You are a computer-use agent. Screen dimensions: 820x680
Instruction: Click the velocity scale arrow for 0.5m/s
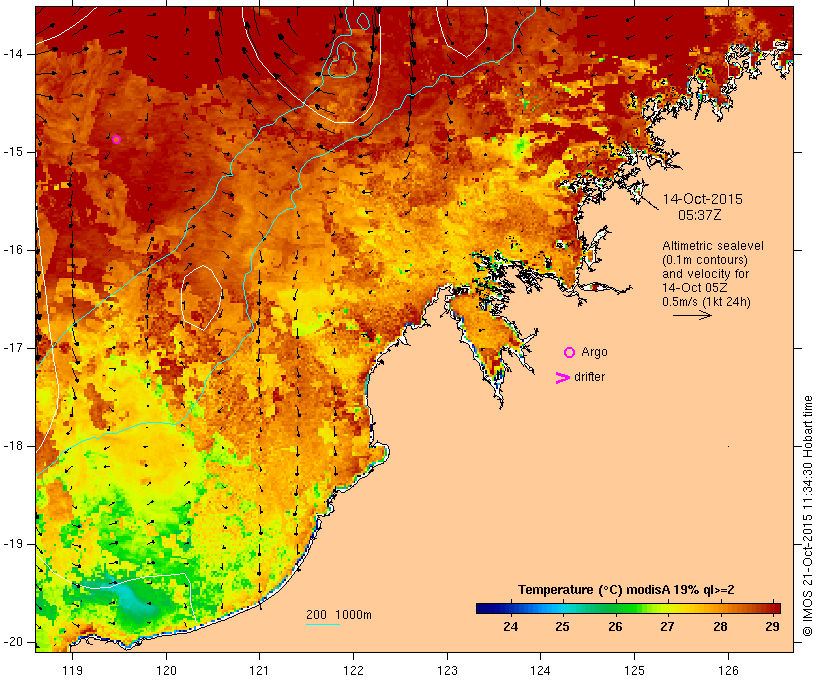692,315
